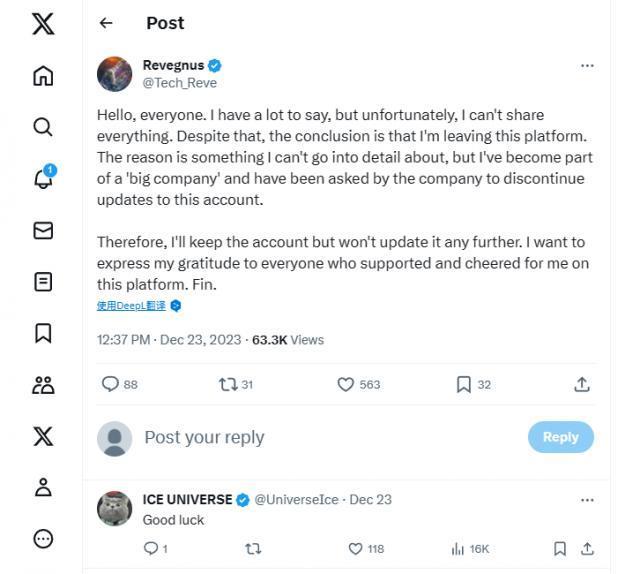Open the X logo home
Image resolution: width=640 pixels, height=574 pixels.
click(43, 24)
